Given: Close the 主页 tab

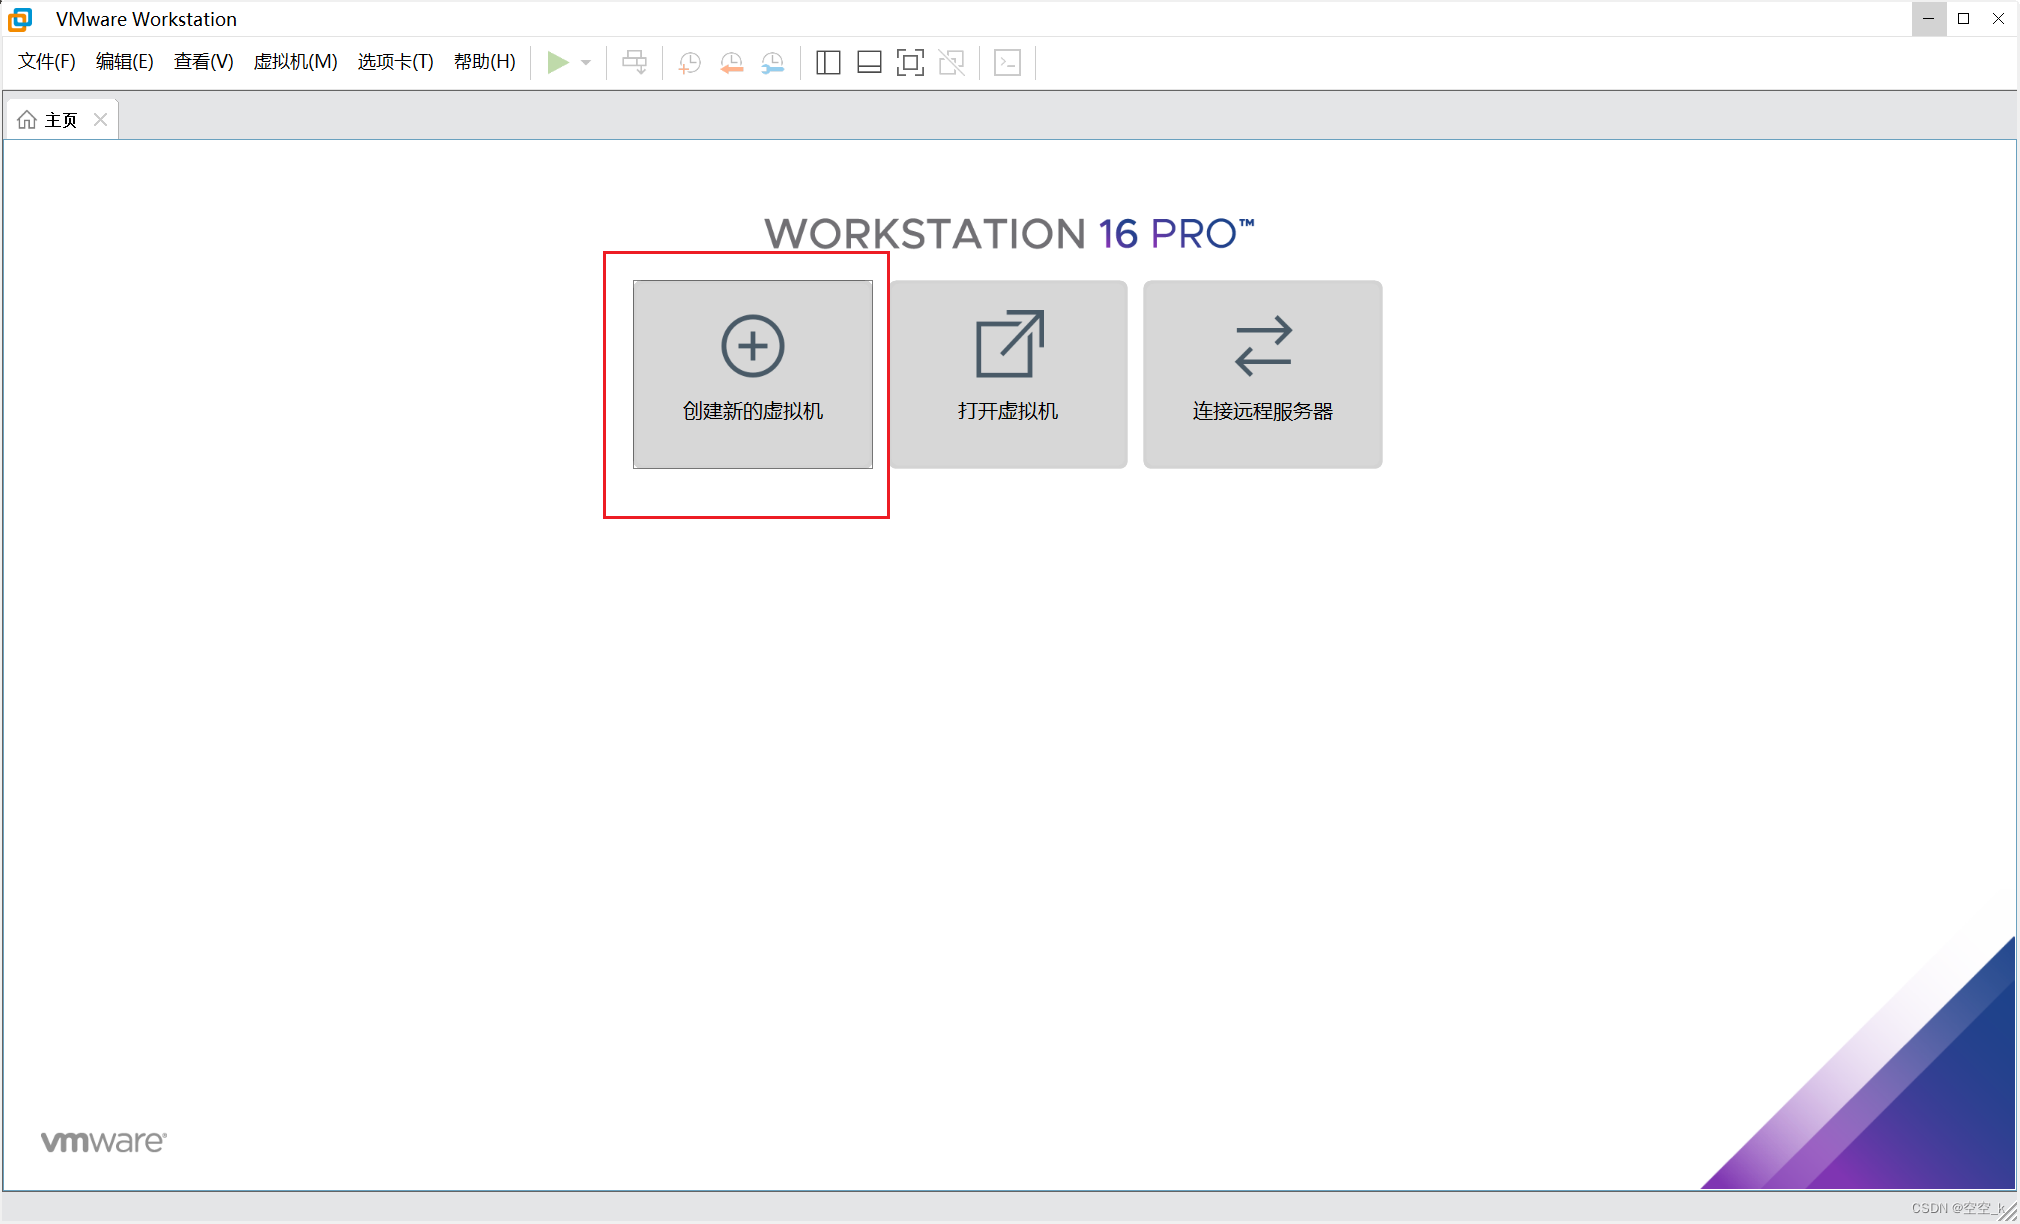Looking at the screenshot, I should coord(100,120).
